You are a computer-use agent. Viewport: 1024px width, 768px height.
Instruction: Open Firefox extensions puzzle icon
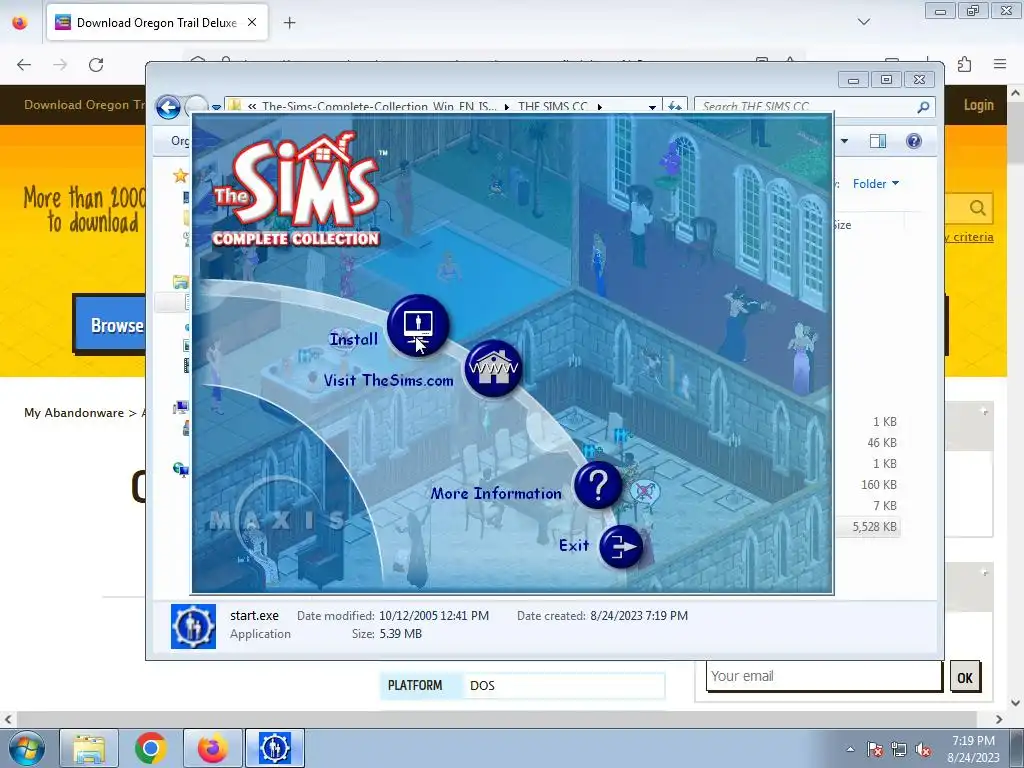[x=964, y=64]
